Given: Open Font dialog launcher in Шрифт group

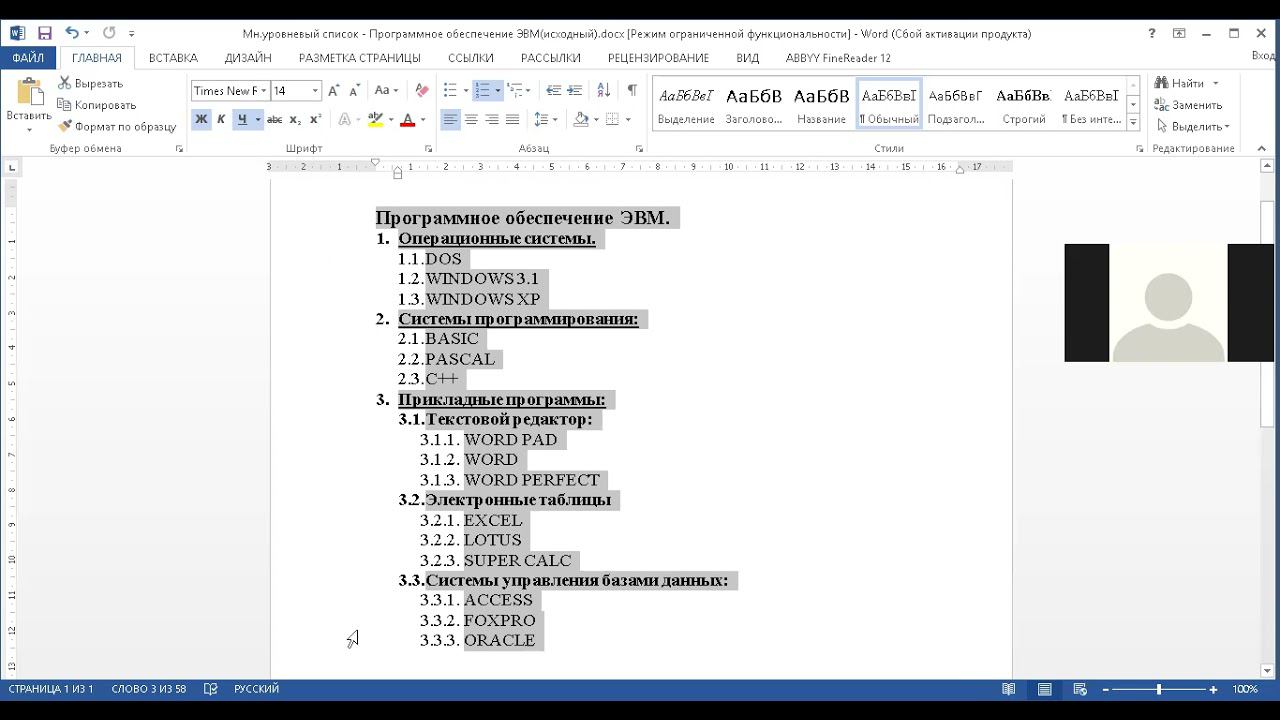Looking at the screenshot, I should coord(428,149).
